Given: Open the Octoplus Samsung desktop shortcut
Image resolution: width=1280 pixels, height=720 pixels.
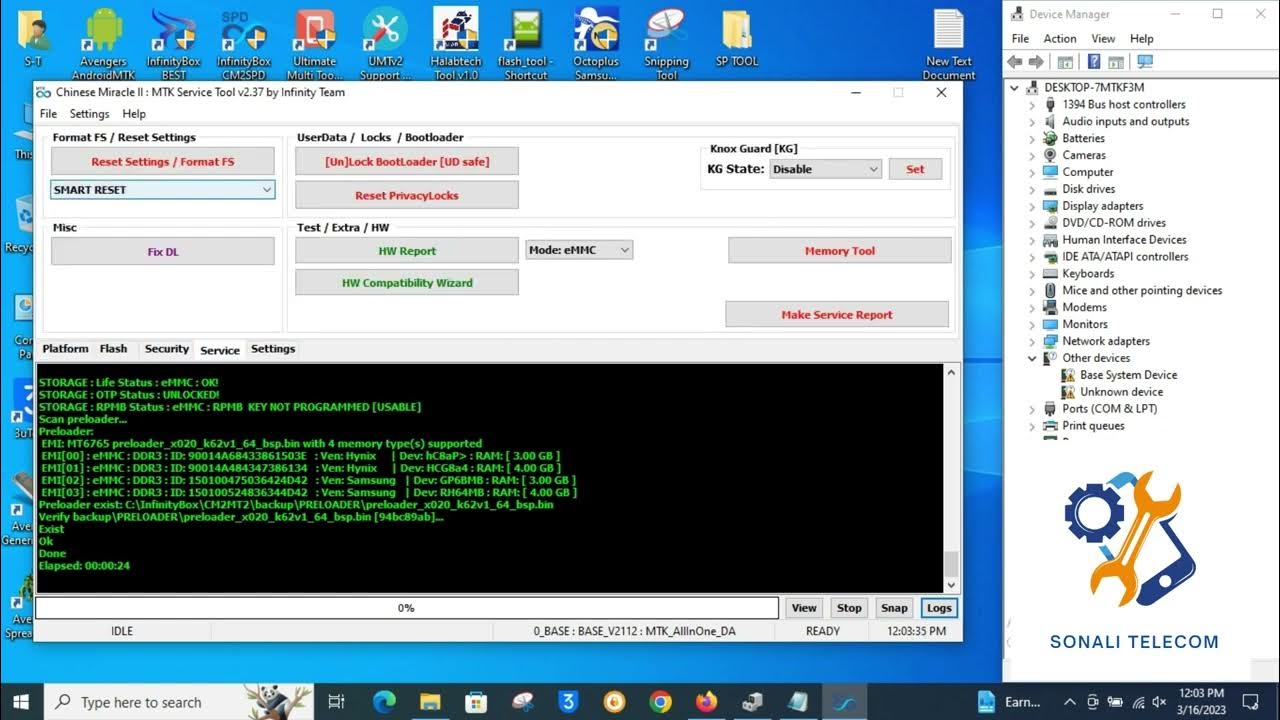Looking at the screenshot, I should pyautogui.click(x=596, y=43).
